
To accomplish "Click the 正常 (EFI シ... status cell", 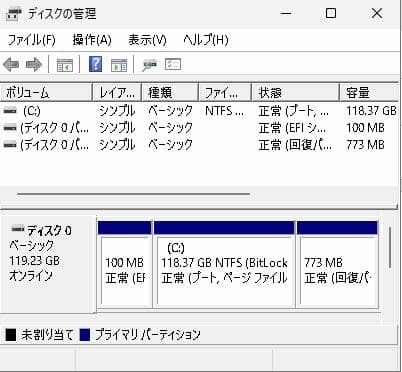I will pyautogui.click(x=292, y=128).
